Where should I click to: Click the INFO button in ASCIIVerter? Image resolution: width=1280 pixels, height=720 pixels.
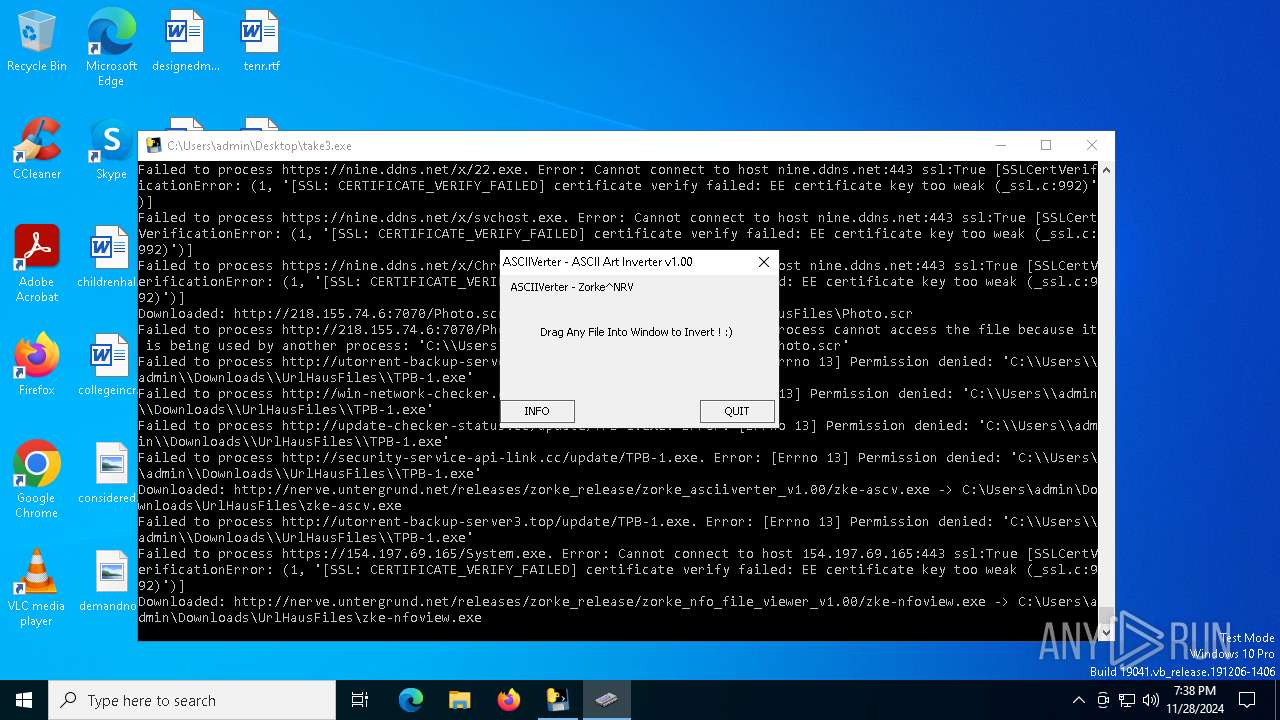(x=537, y=411)
